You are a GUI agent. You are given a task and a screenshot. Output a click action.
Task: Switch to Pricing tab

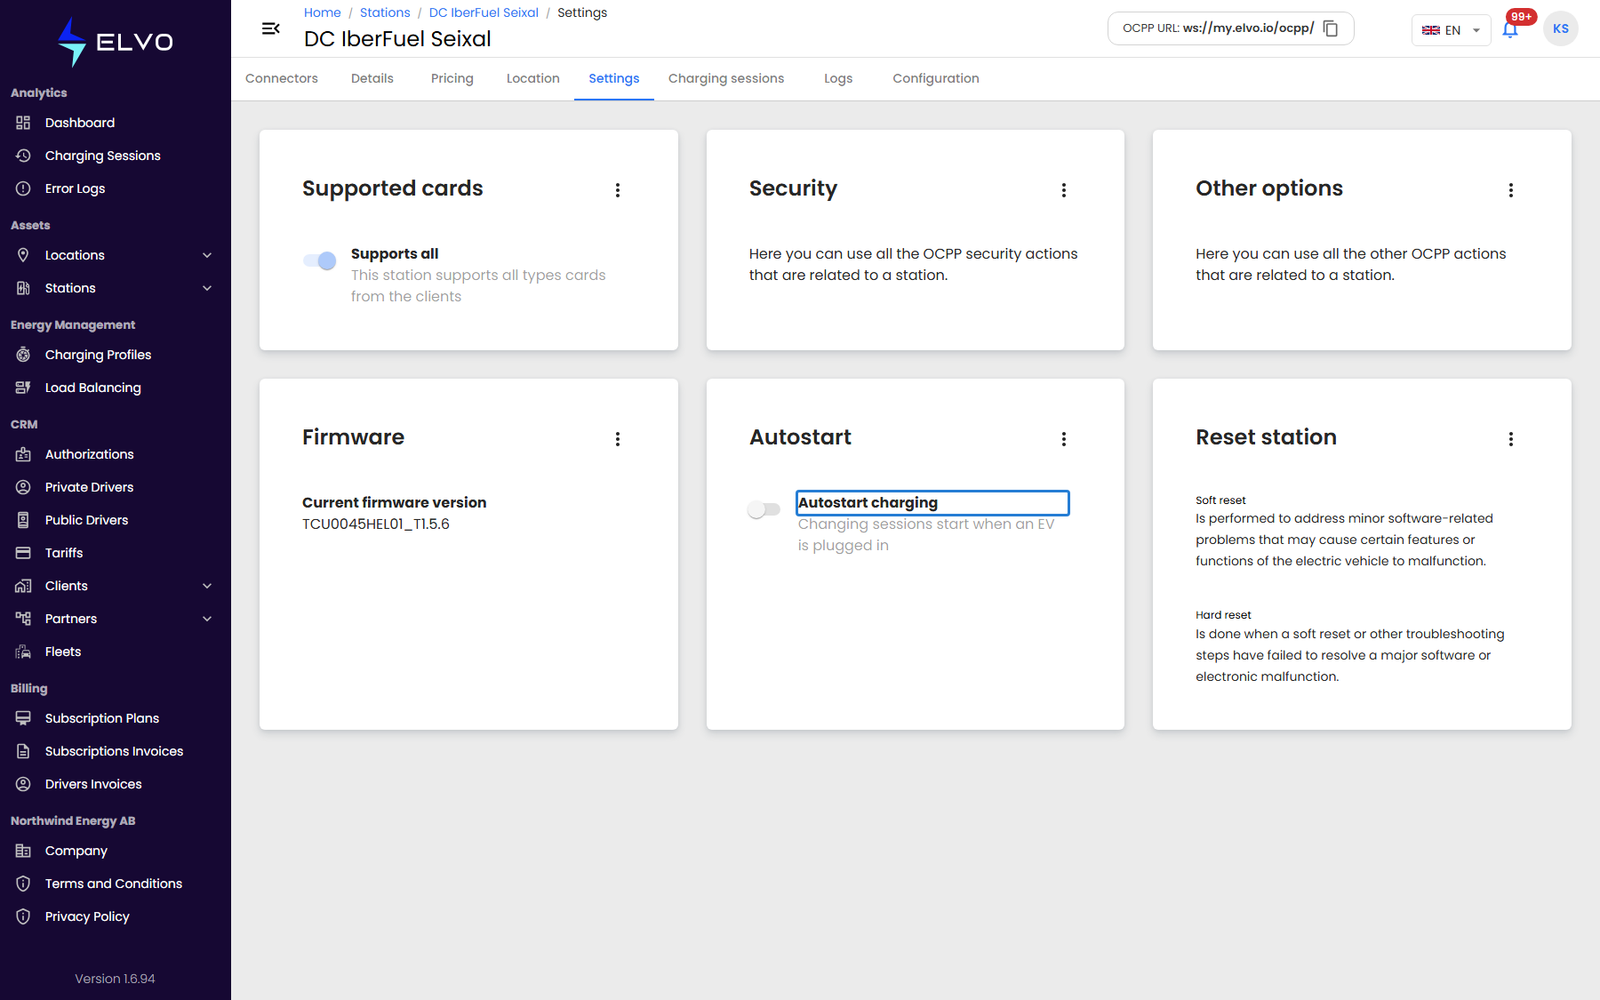point(452,79)
